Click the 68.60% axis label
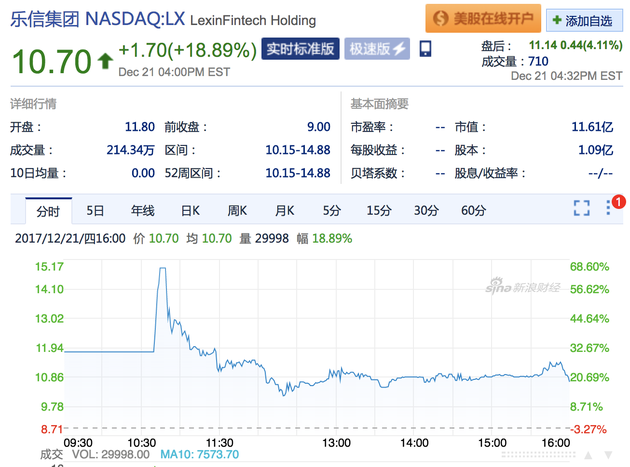 [589, 266]
